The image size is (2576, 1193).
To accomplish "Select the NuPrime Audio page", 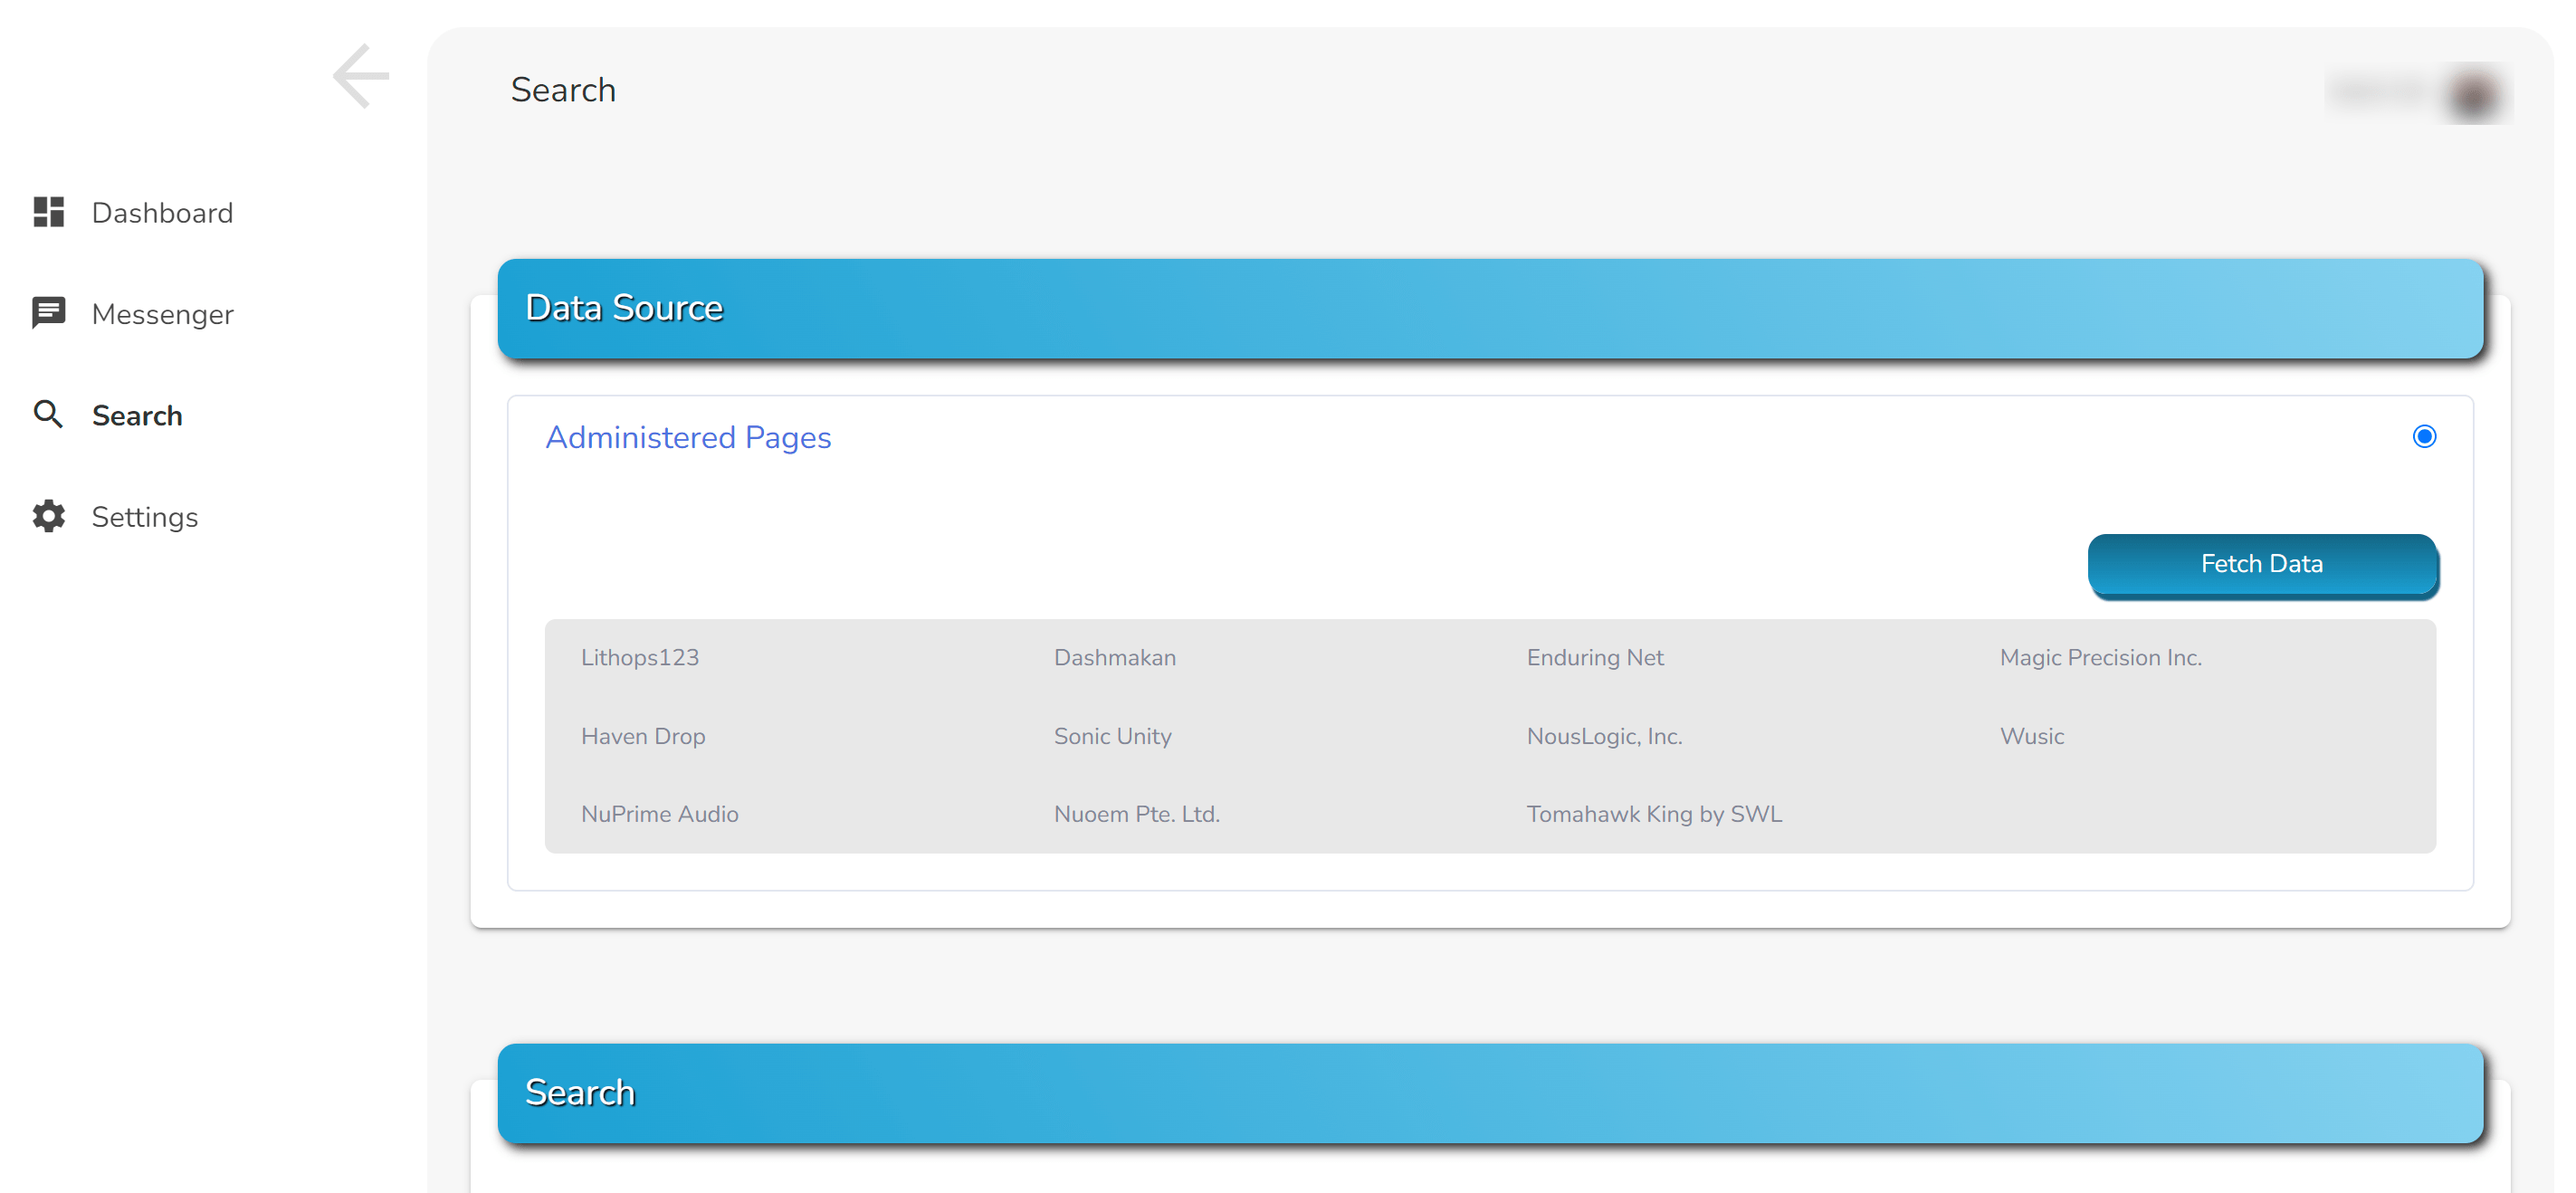I will [x=660, y=815].
